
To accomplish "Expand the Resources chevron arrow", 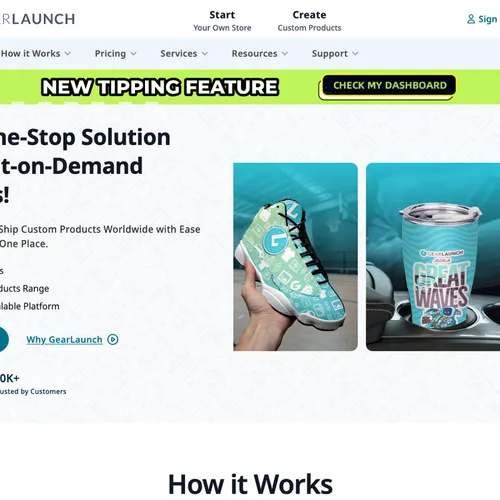I will coord(285,53).
